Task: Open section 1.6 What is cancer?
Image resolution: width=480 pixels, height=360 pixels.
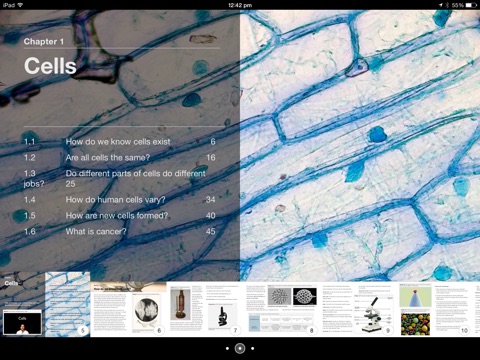Action: (120, 231)
